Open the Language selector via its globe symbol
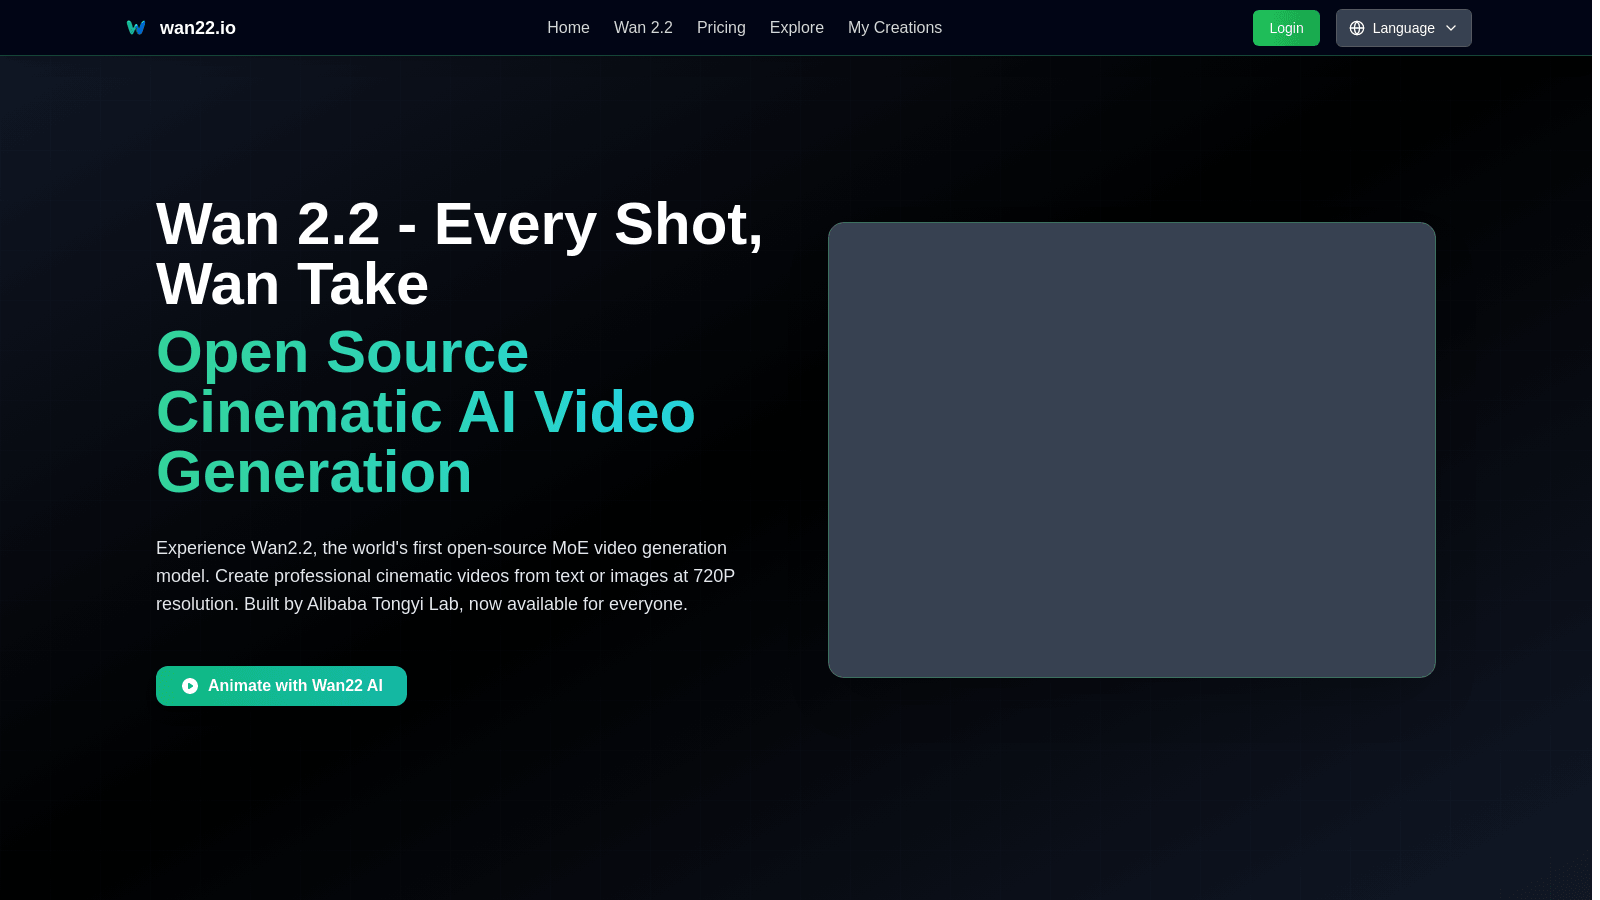This screenshot has width=1600, height=900. click(1357, 28)
